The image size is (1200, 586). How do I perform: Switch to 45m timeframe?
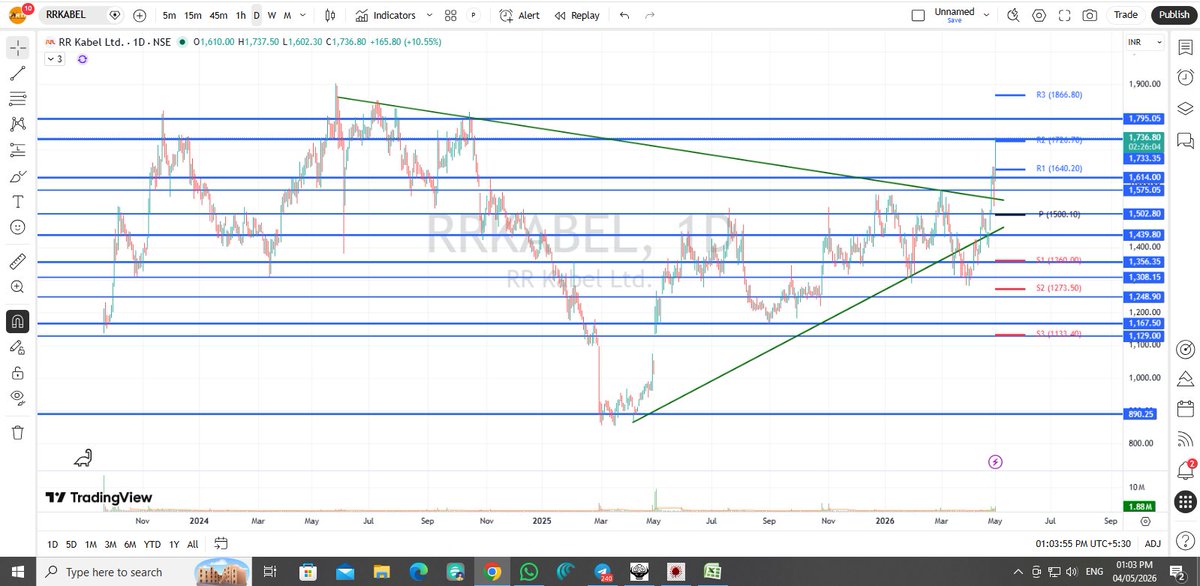pyautogui.click(x=218, y=15)
